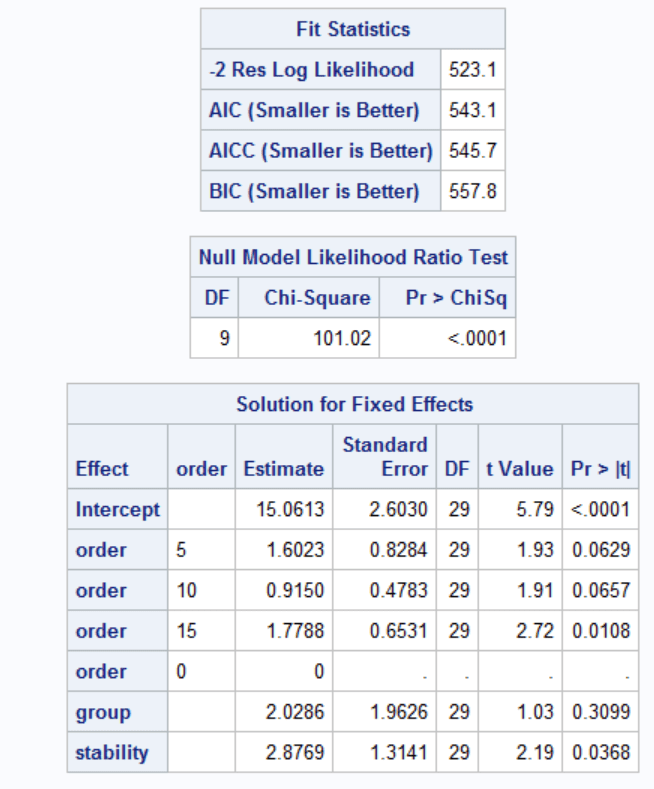654x789 pixels.
Task: Select the standard error 1.3141
Action: (x=398, y=753)
